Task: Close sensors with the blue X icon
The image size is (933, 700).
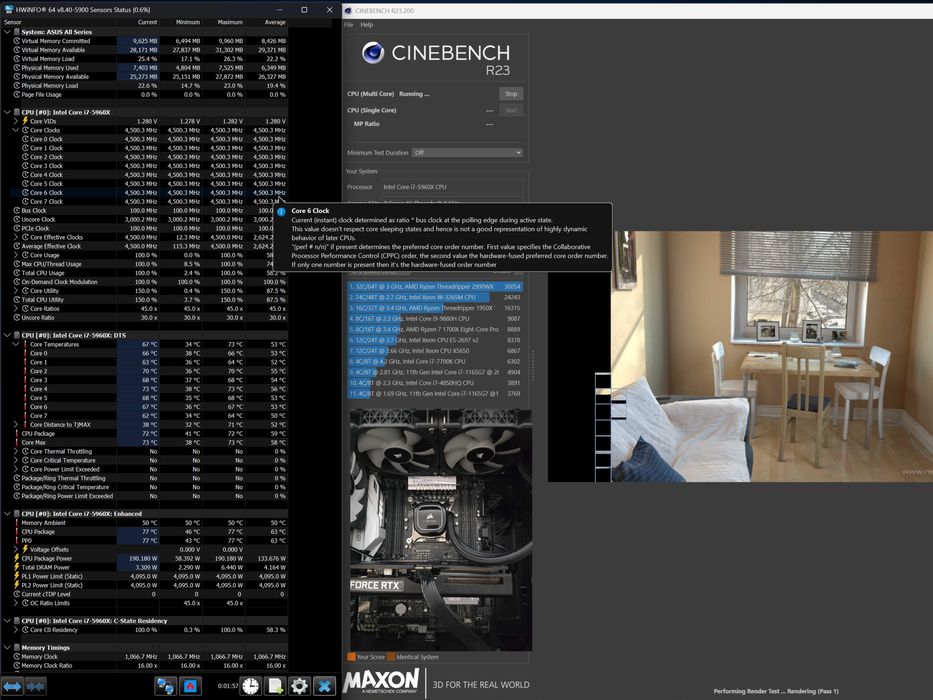Action: click(324, 686)
